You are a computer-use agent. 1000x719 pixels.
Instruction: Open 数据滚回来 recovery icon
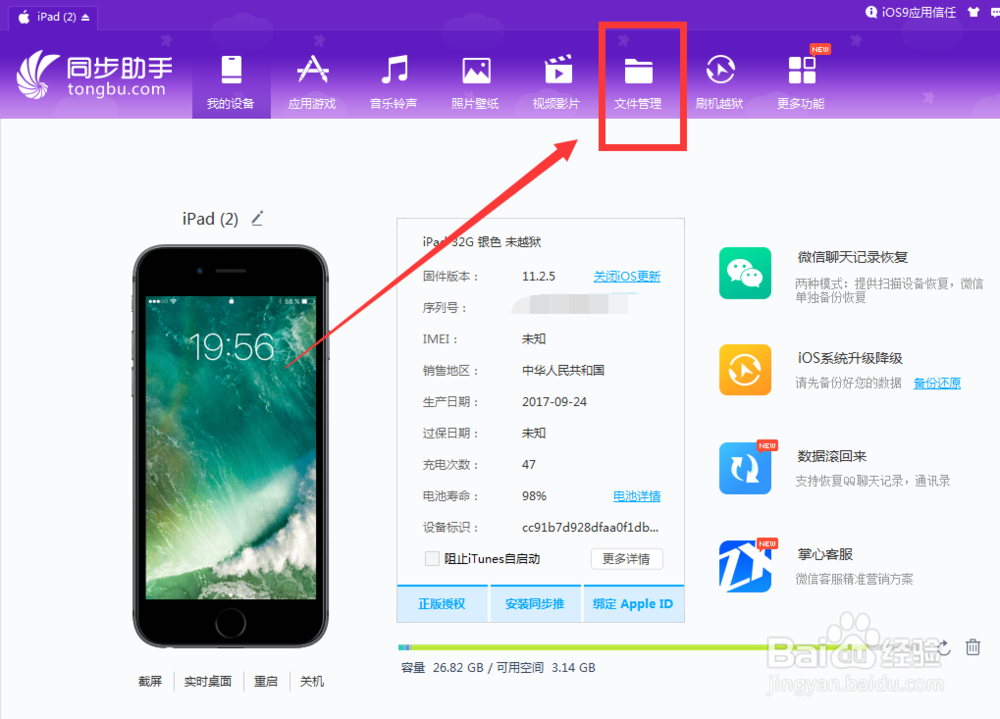click(745, 468)
